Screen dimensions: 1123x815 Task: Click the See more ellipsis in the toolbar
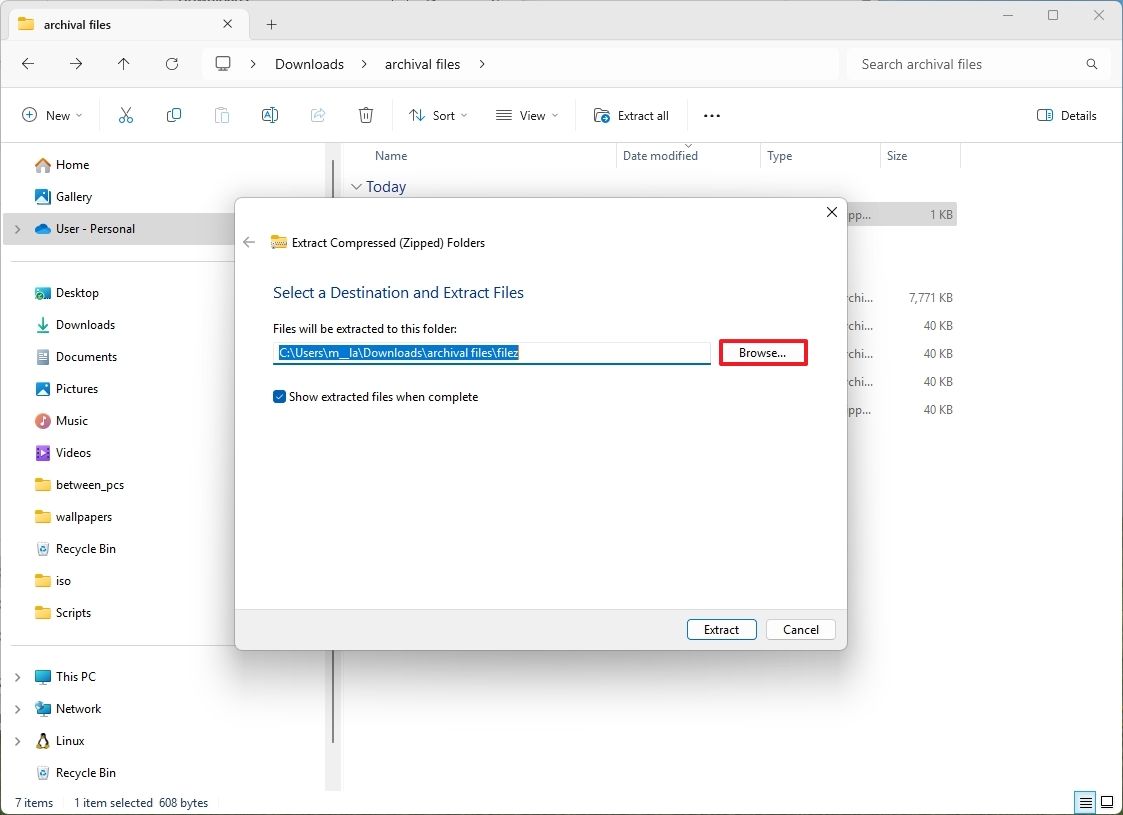click(x=711, y=115)
